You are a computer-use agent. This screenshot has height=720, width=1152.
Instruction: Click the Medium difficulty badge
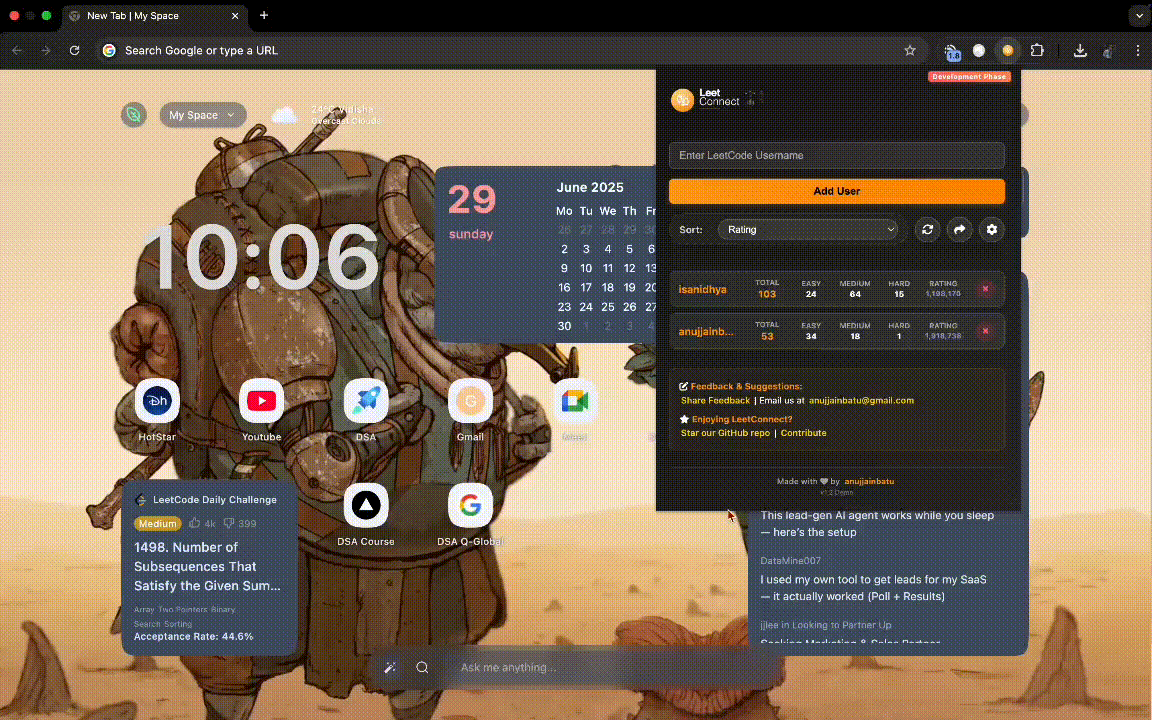(157, 524)
